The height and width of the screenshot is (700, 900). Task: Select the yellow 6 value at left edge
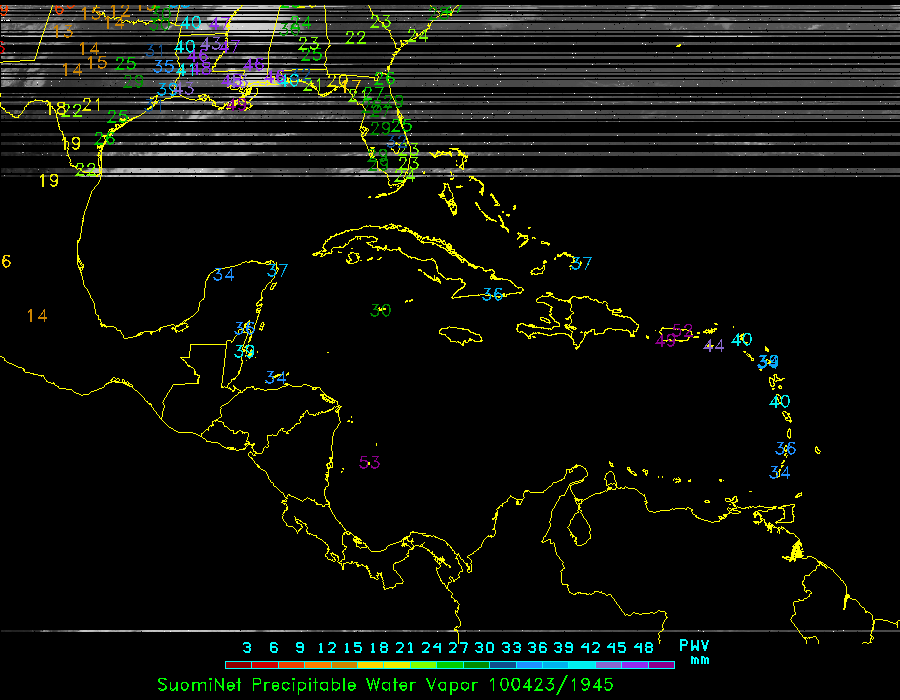(x=6, y=262)
